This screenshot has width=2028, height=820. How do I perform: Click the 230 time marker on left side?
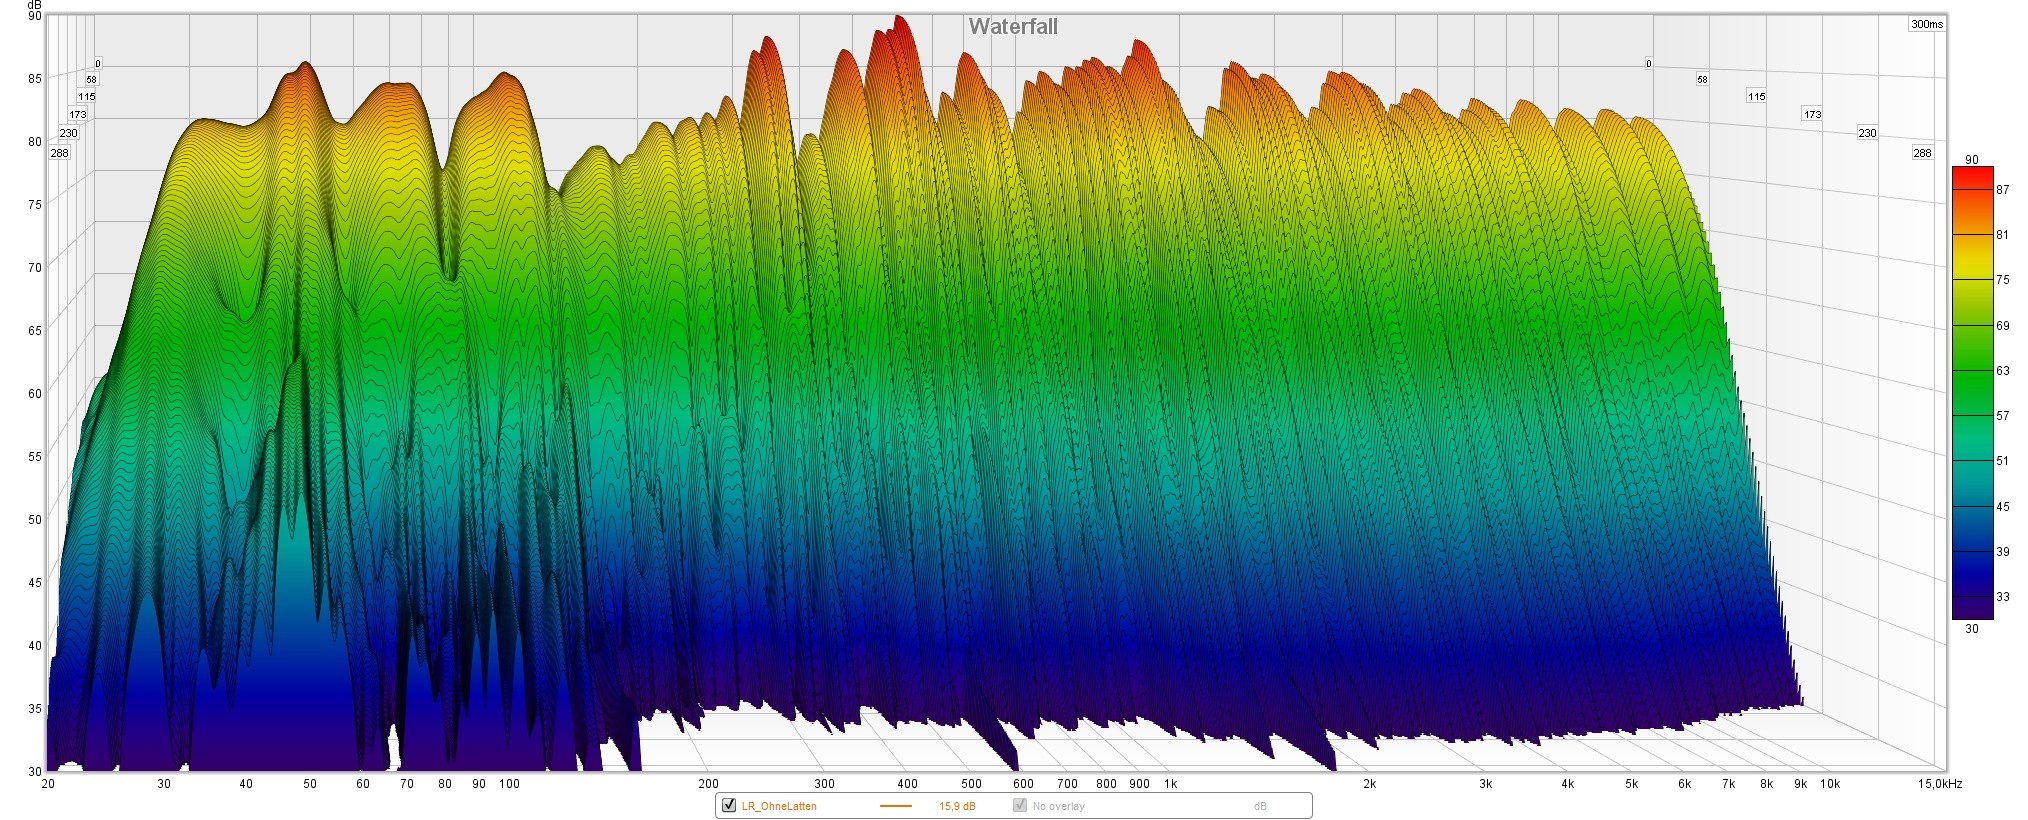coord(68,133)
